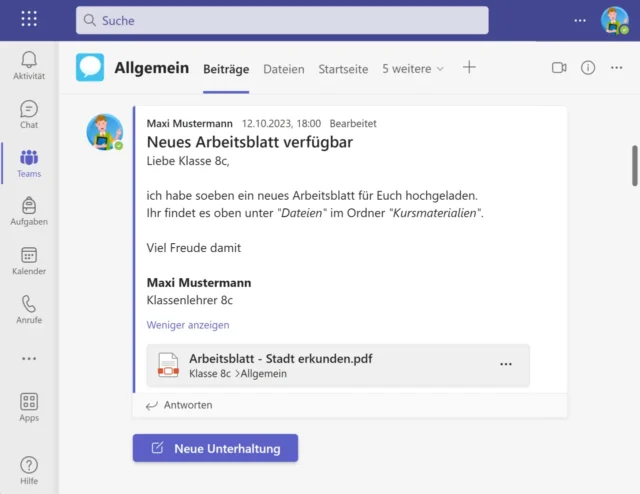This screenshot has height=494, width=640.
Task: Switch to the Startseite tab
Action: pyautogui.click(x=343, y=69)
